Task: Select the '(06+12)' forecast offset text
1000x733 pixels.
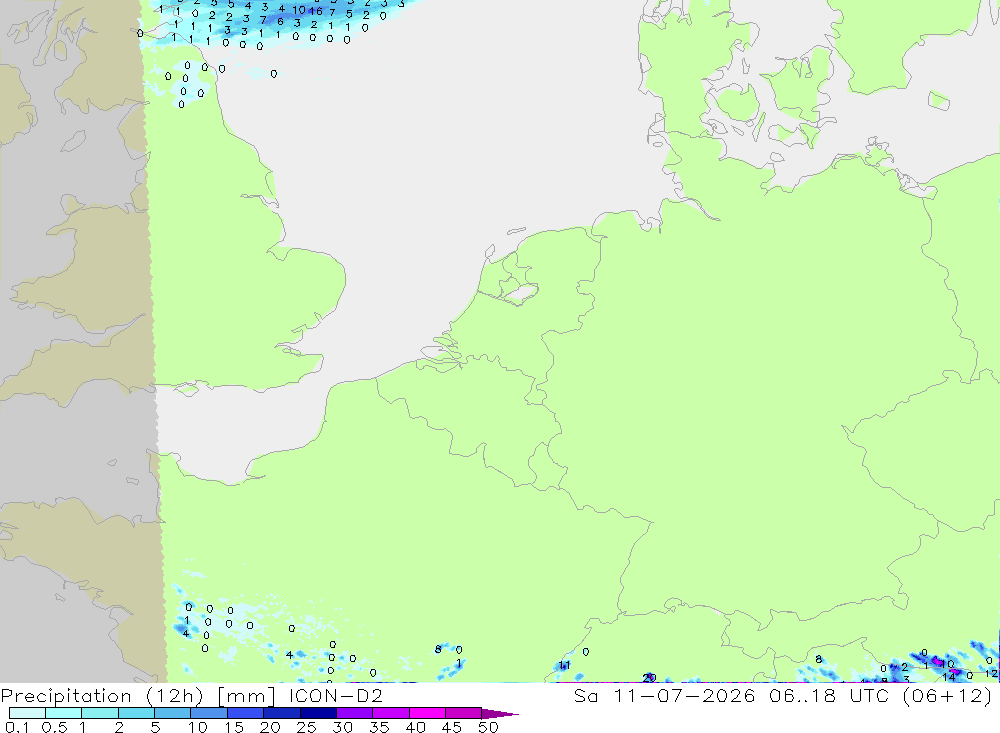Action: (x=948, y=696)
